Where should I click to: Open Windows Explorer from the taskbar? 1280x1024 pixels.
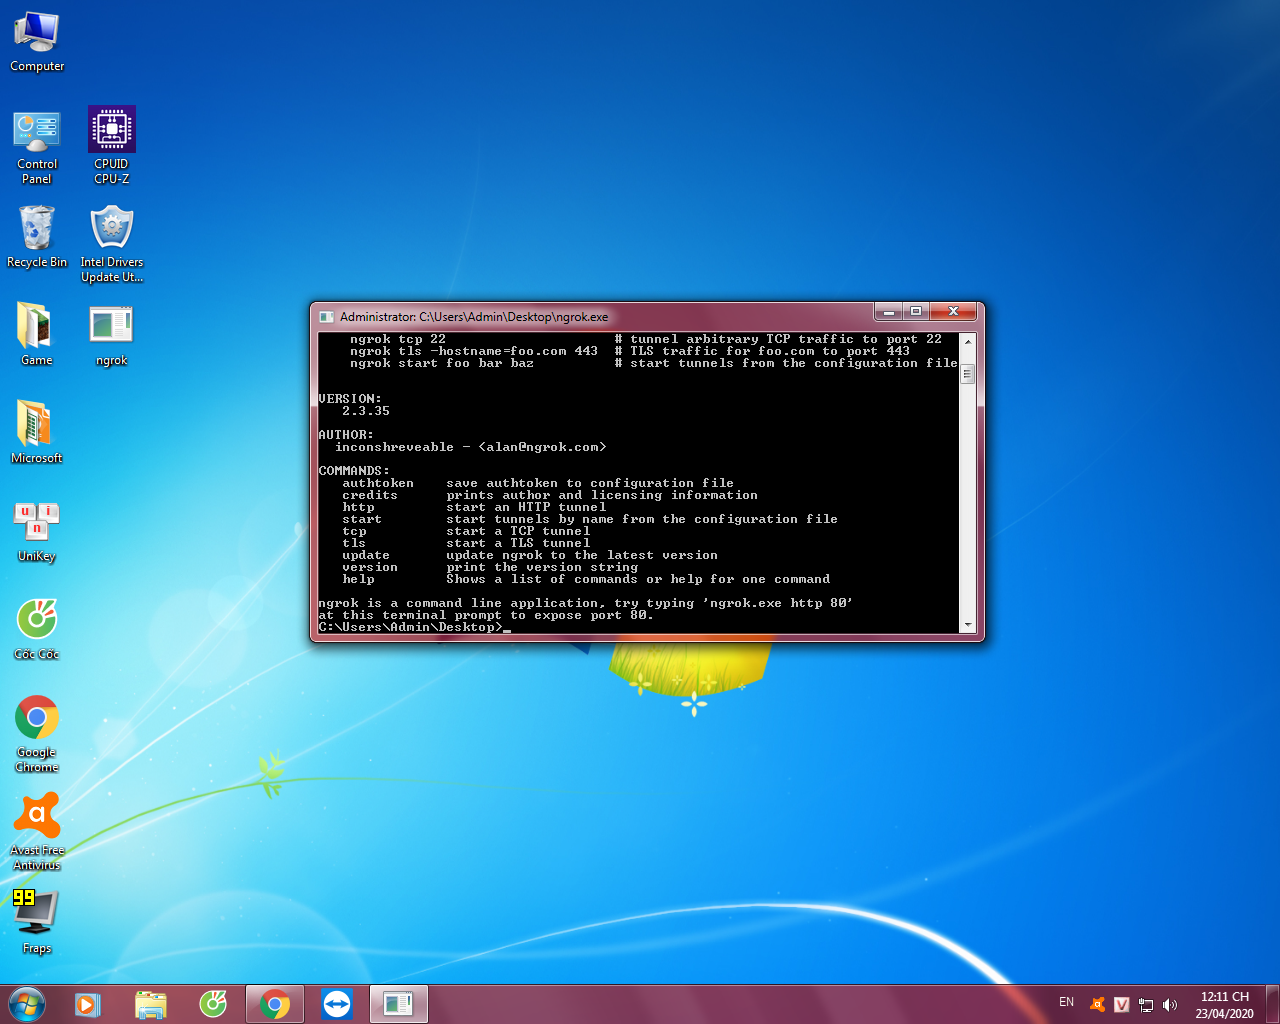pos(151,1004)
